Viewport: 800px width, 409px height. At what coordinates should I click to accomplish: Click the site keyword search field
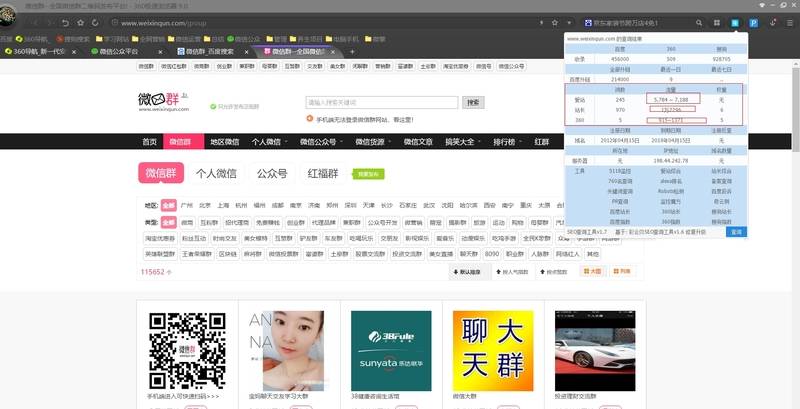382,103
